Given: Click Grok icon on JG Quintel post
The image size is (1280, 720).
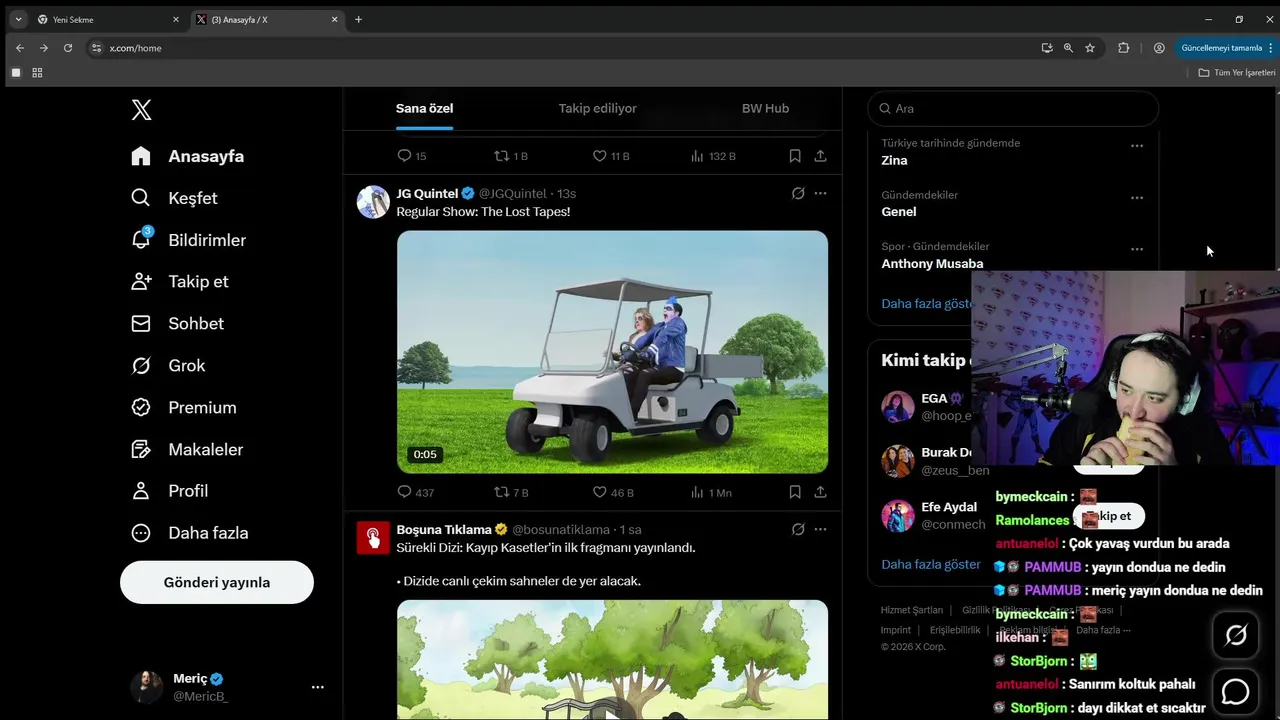Looking at the screenshot, I should click(798, 193).
